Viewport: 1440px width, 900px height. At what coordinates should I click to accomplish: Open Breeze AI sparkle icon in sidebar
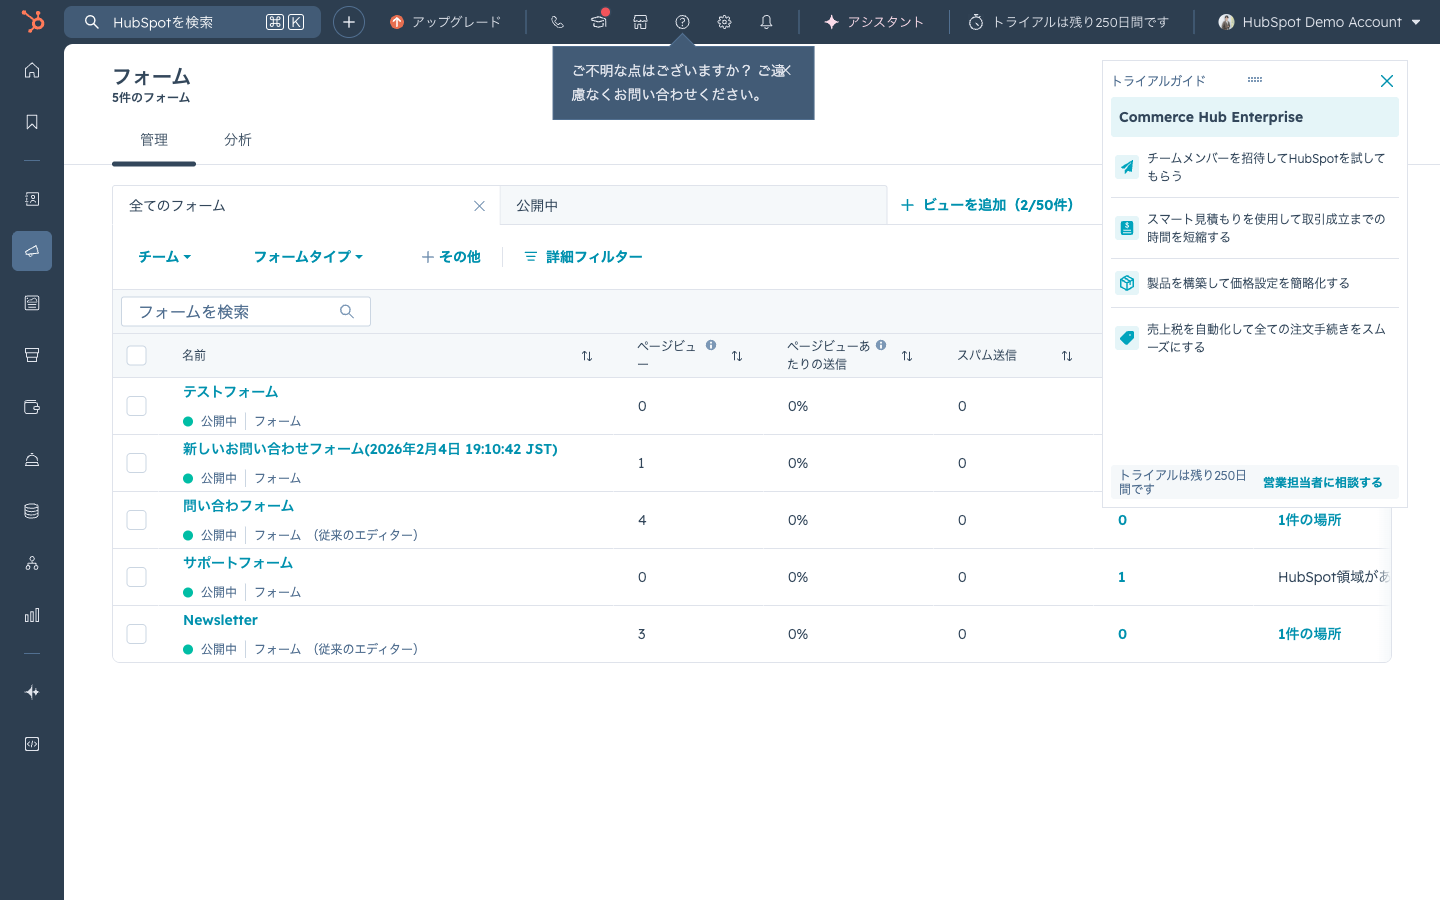pos(32,692)
